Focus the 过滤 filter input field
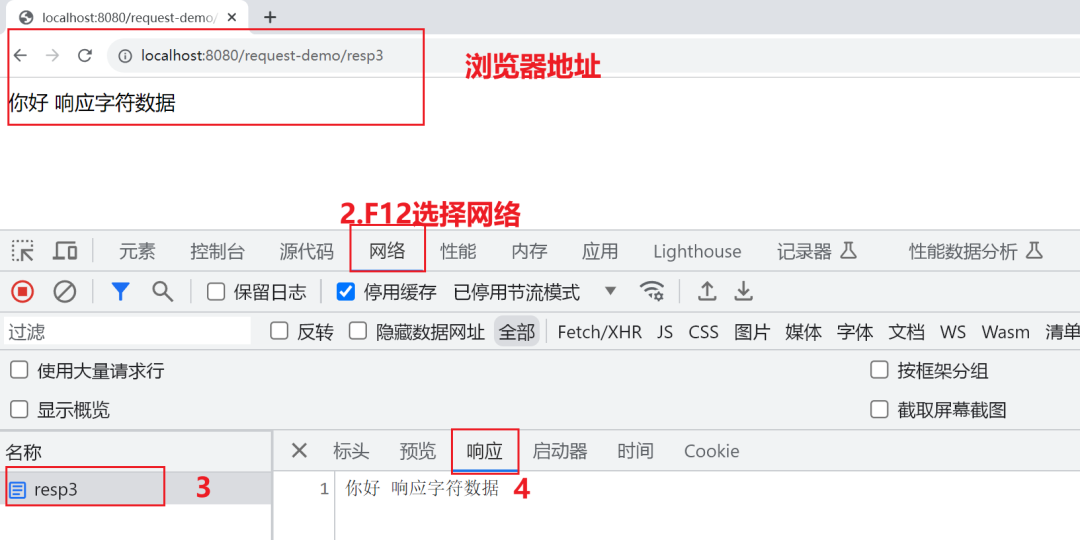This screenshot has width=1080, height=540. pos(128,332)
